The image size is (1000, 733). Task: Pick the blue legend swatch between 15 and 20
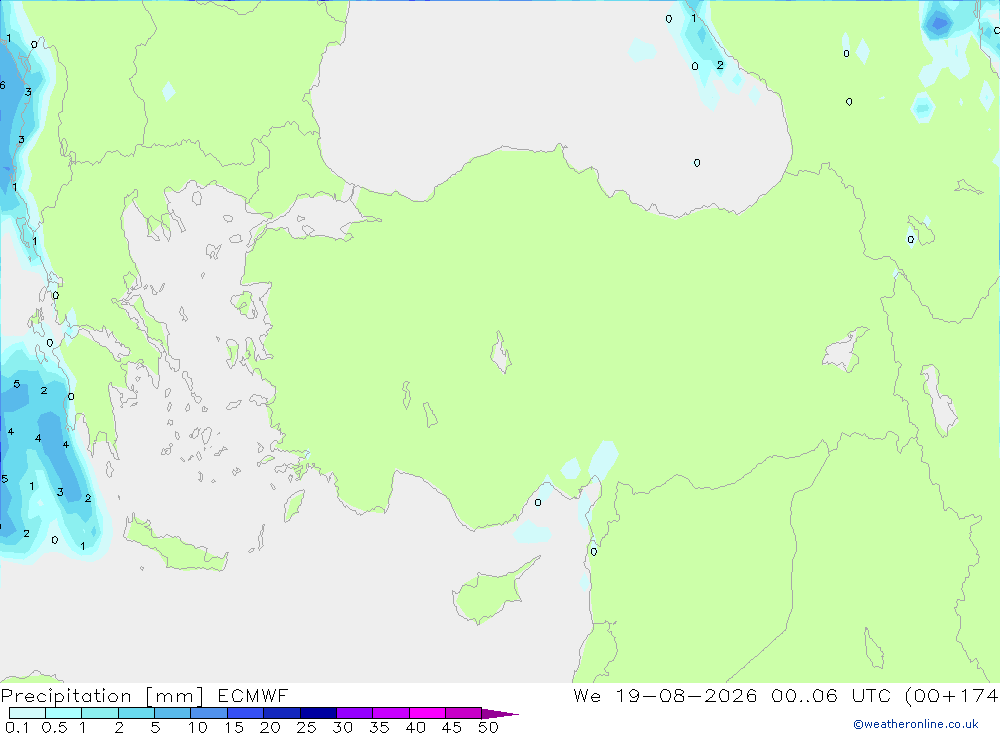coord(245,713)
